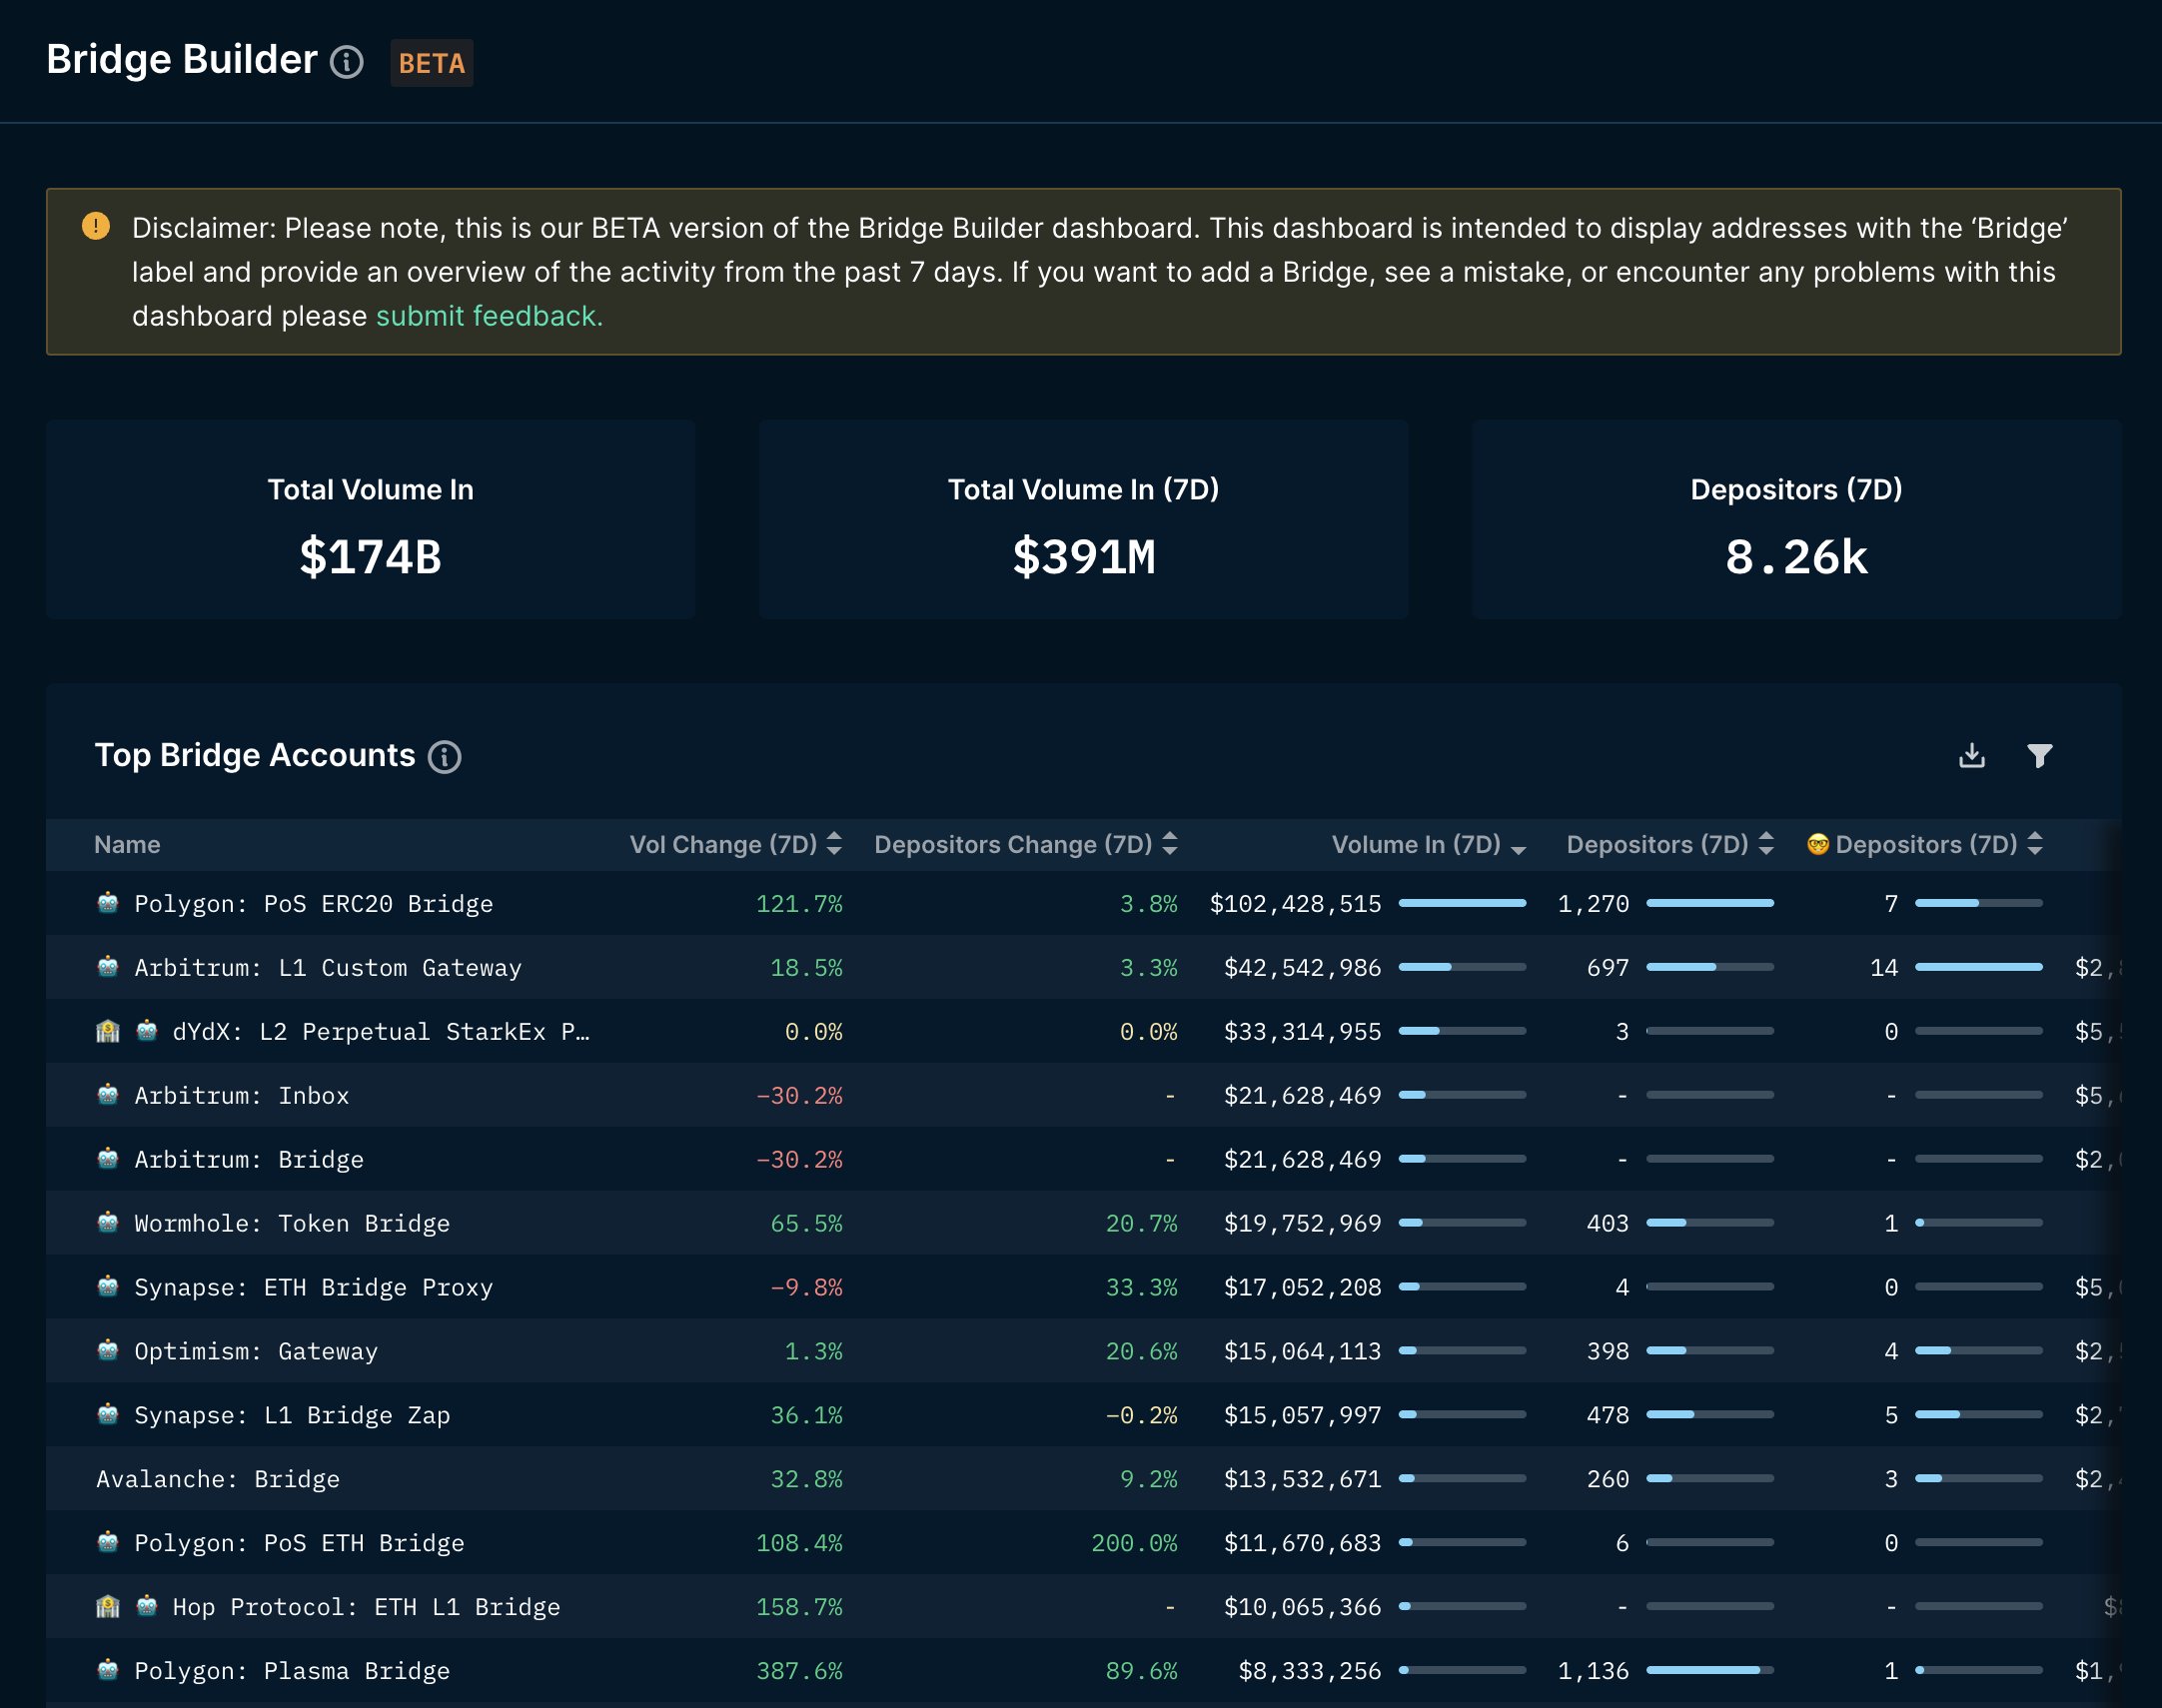Click the bank icon on dYdX row
2162x1708 pixels.
pyautogui.click(x=108, y=1031)
